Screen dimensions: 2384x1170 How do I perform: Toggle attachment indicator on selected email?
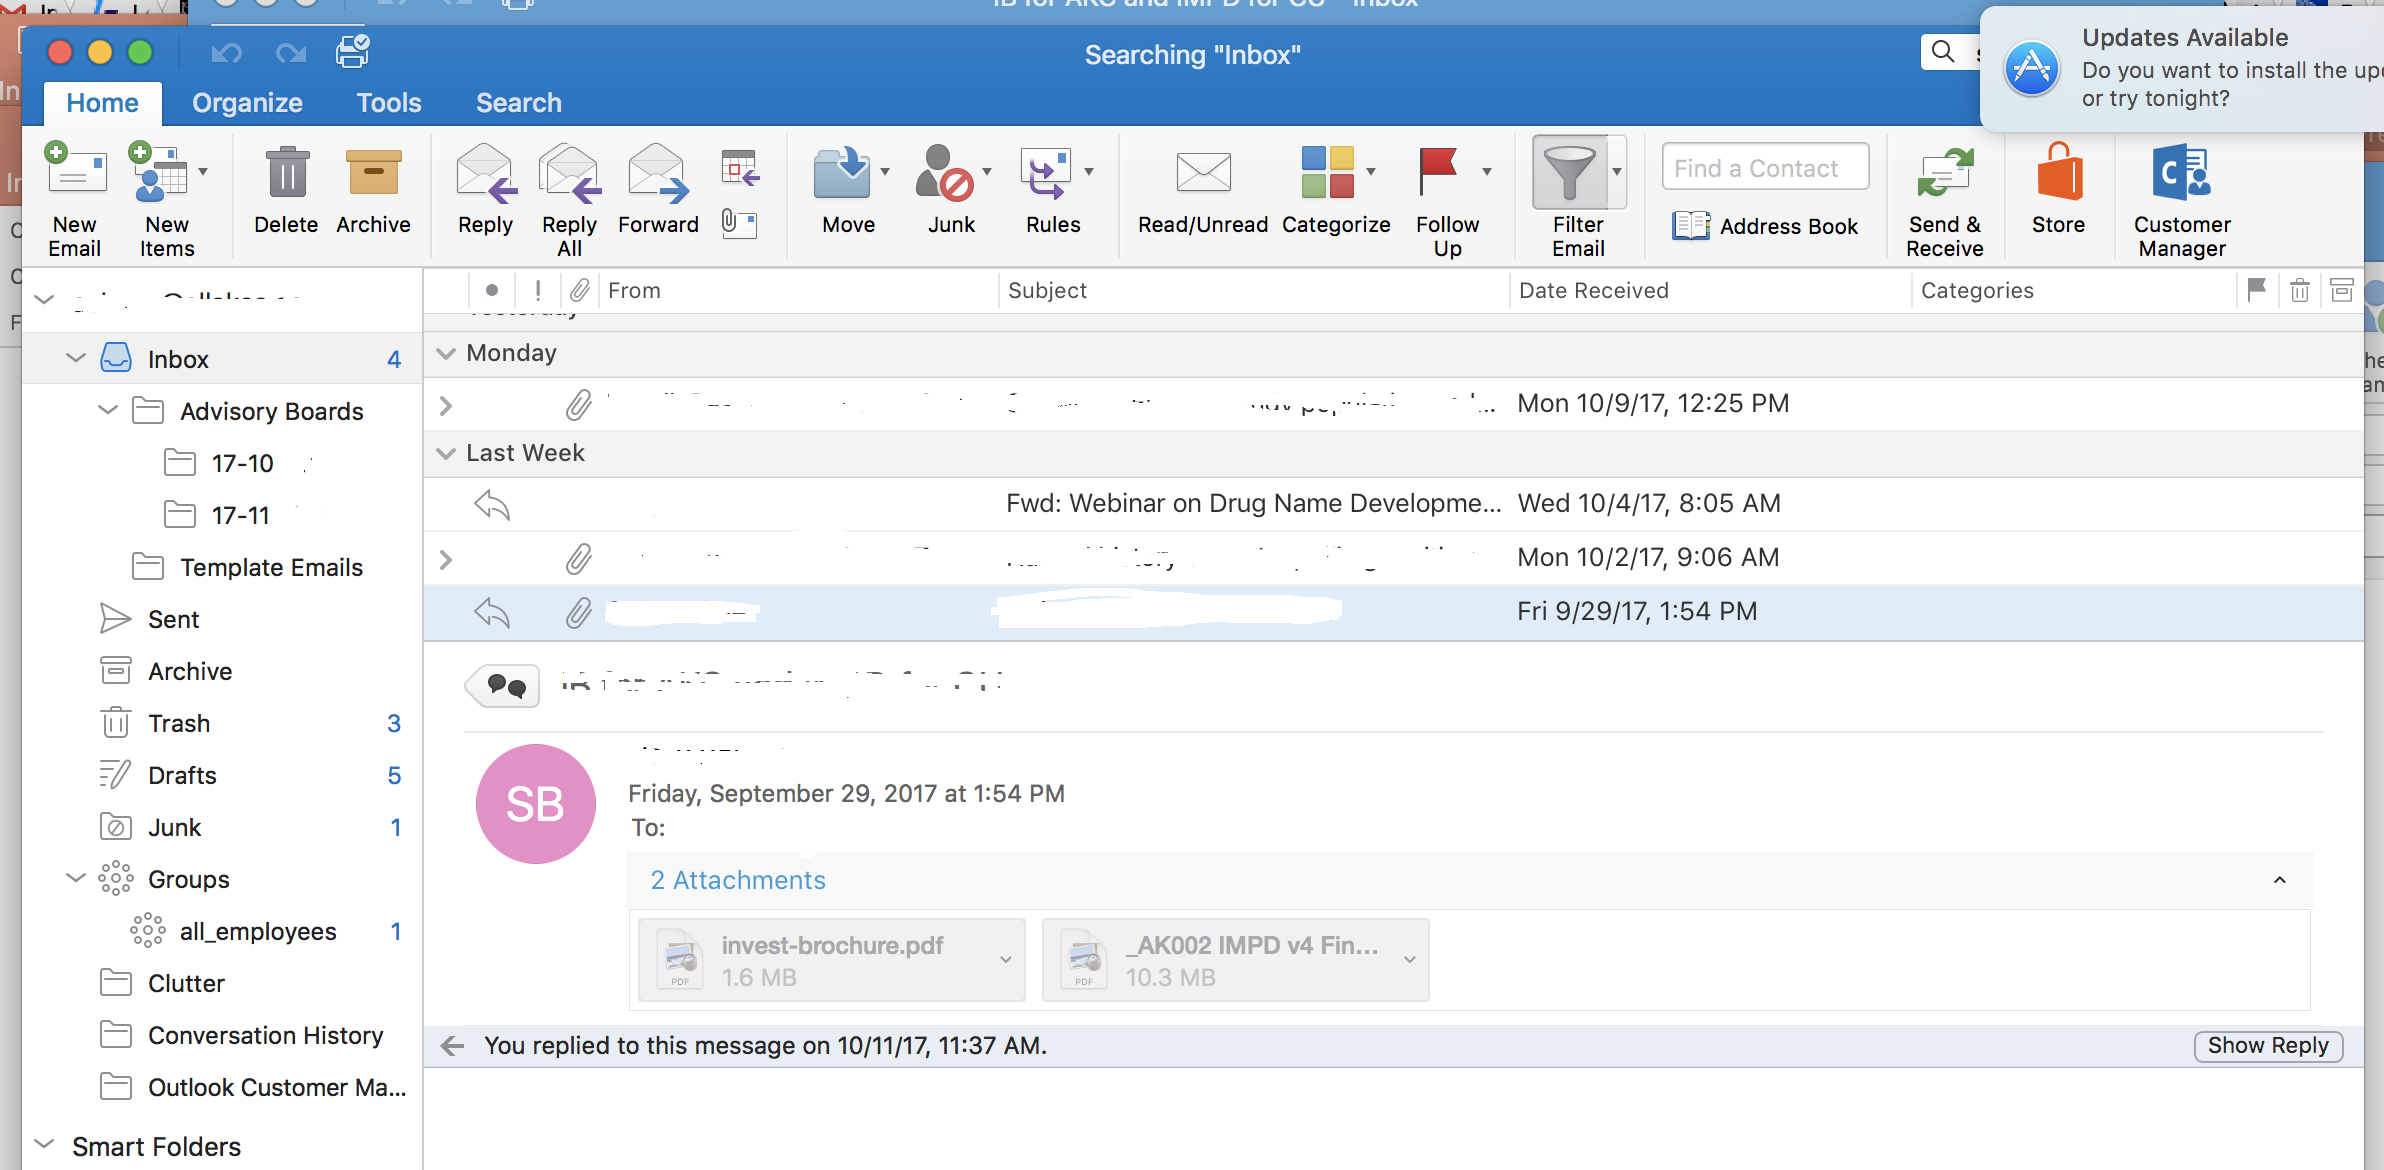click(x=579, y=609)
